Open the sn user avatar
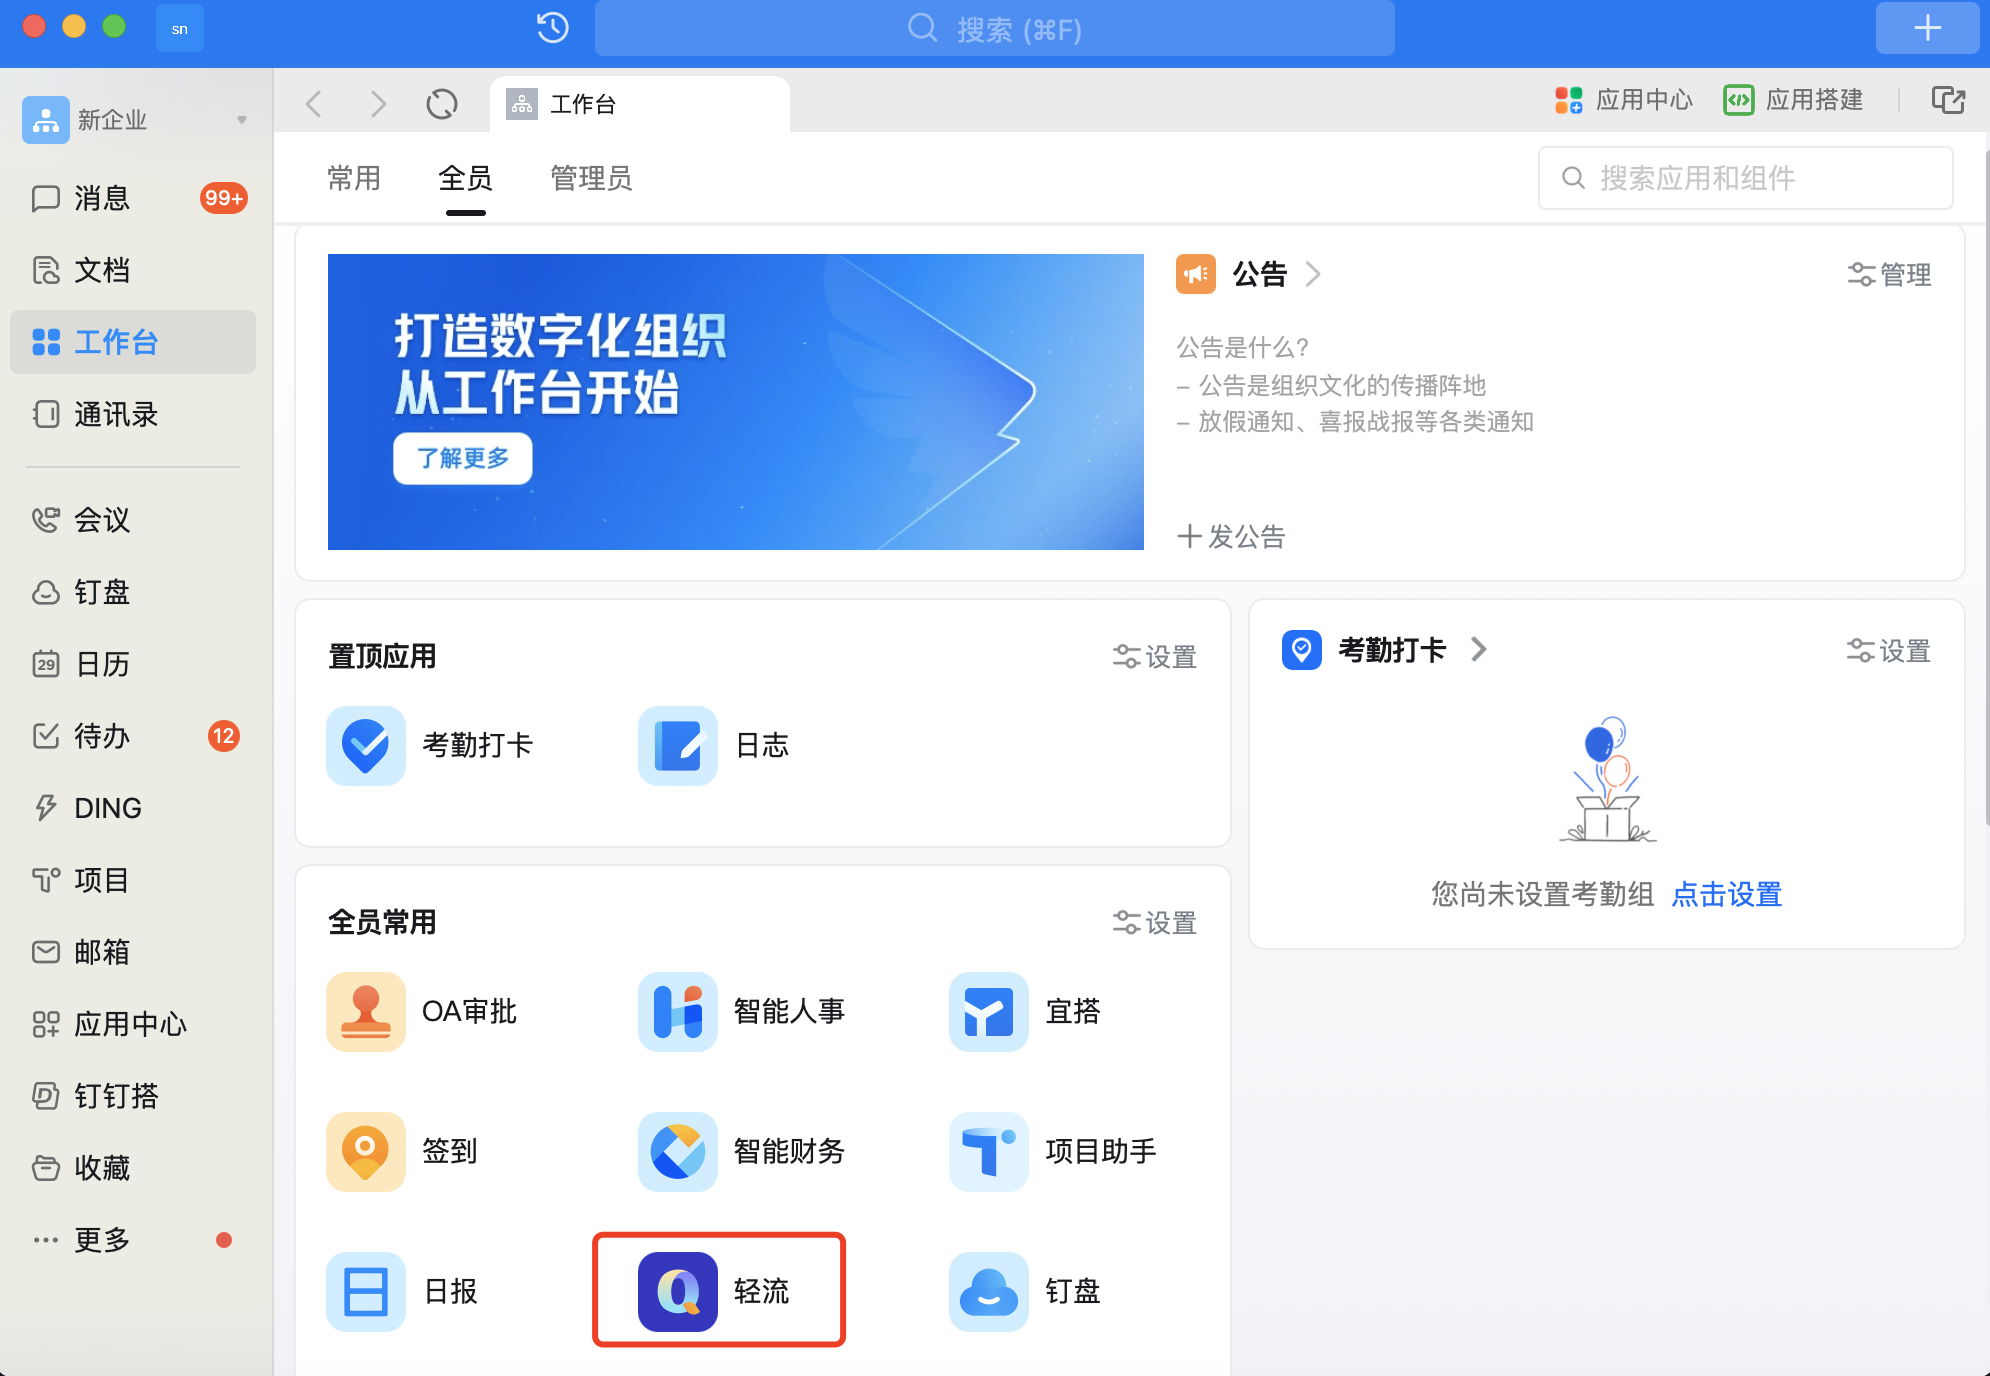Image resolution: width=1990 pixels, height=1376 pixels. pos(180,28)
